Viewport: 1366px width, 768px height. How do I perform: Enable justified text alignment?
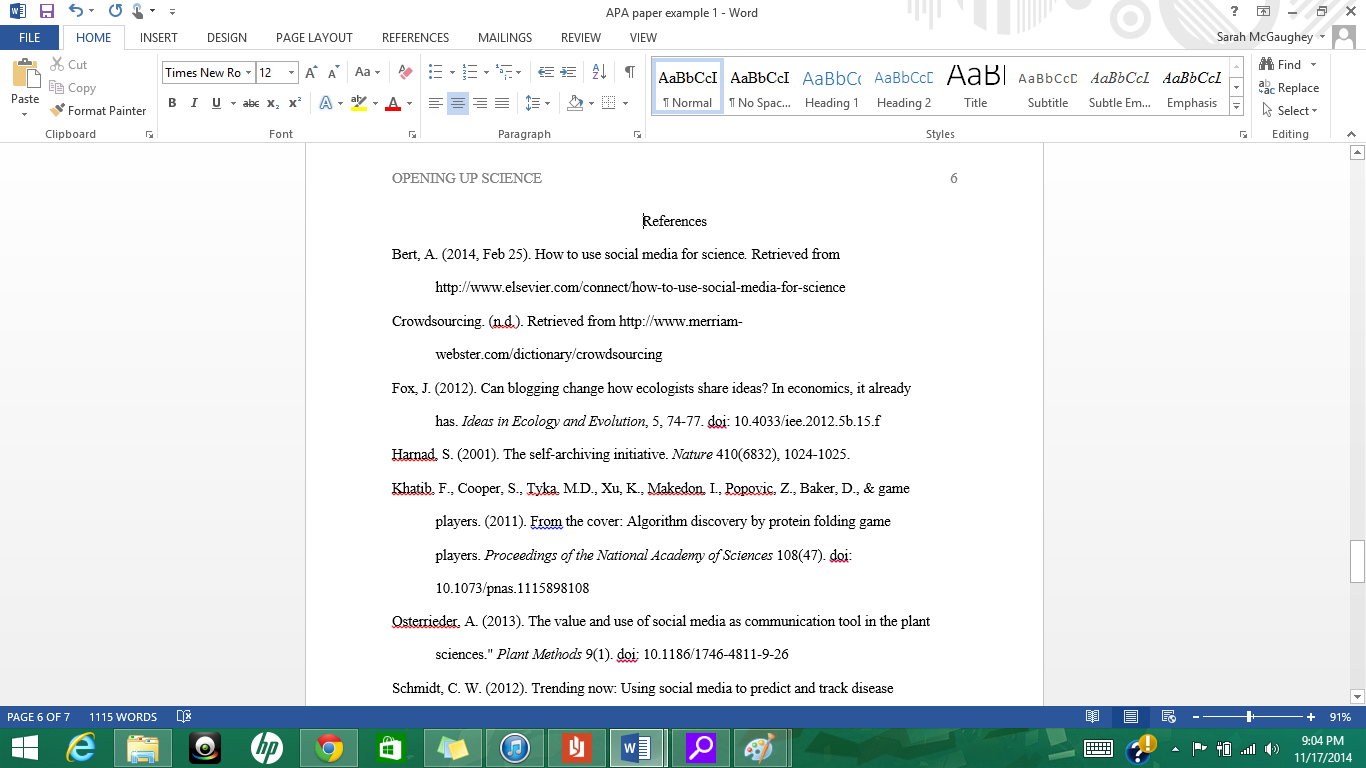501,103
